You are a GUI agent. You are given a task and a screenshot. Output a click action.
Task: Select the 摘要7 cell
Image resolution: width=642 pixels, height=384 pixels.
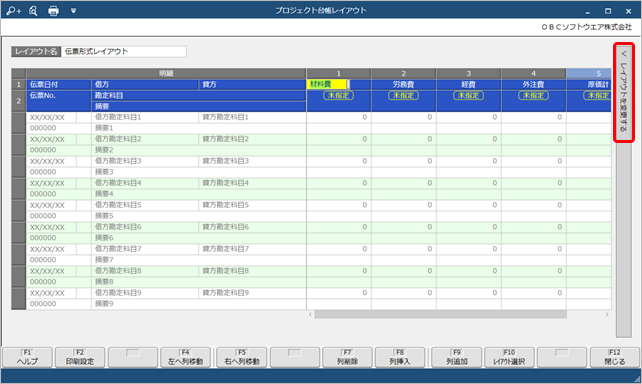point(199,260)
